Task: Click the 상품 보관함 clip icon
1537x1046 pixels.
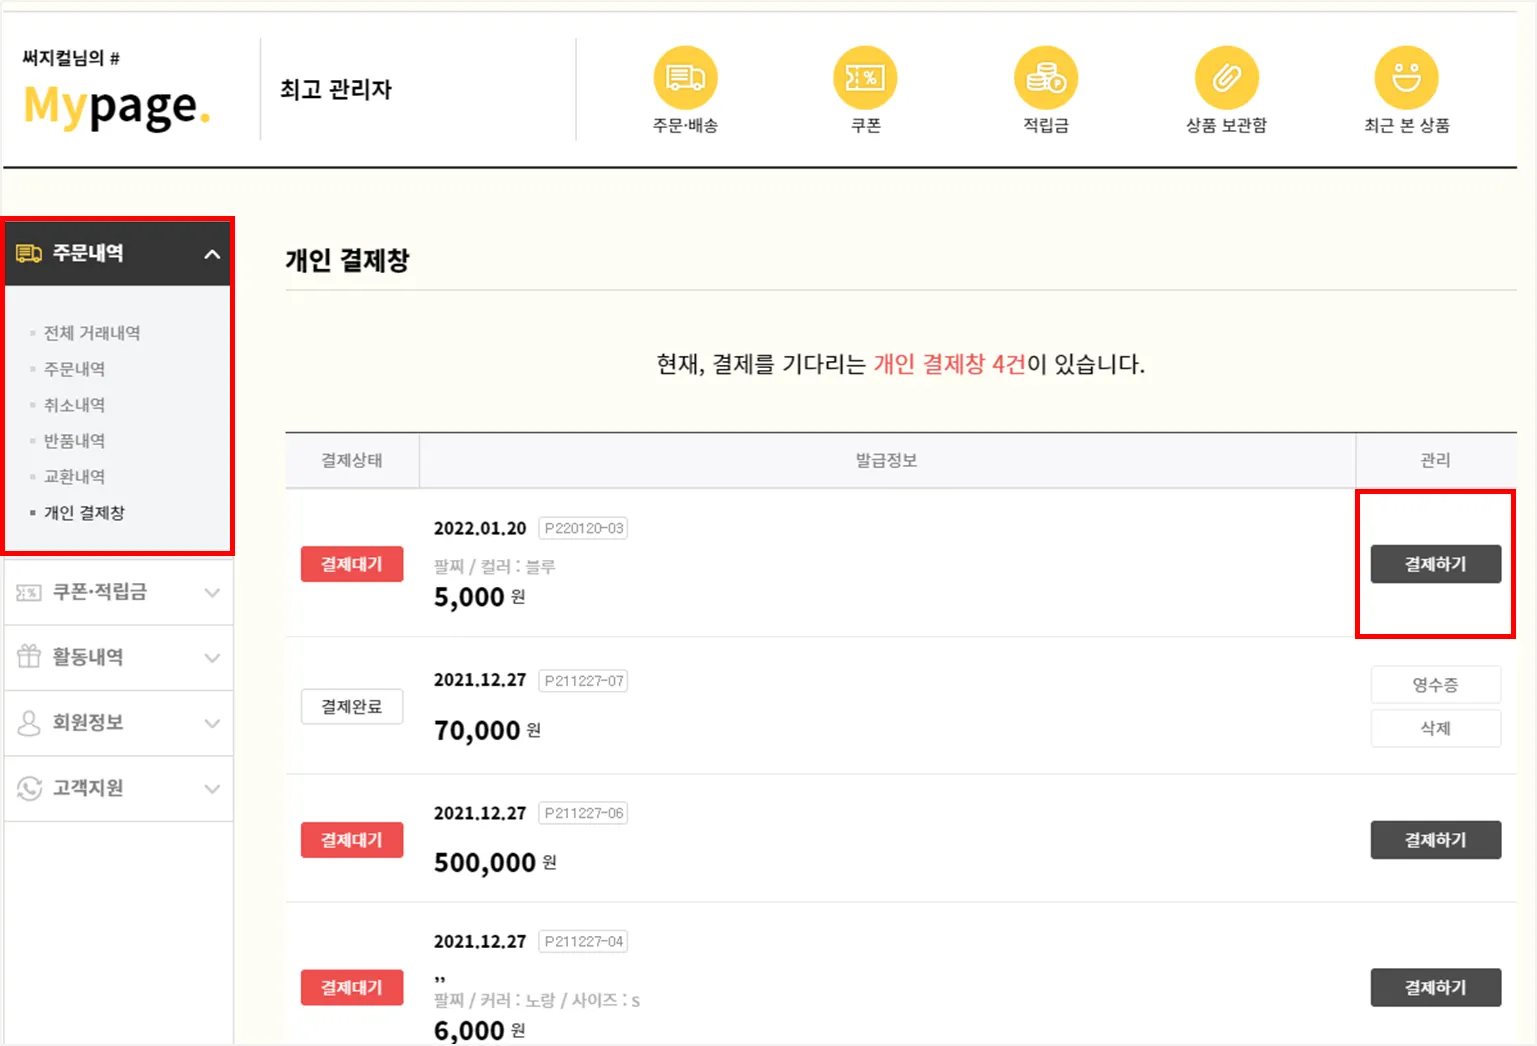Action: [1226, 78]
